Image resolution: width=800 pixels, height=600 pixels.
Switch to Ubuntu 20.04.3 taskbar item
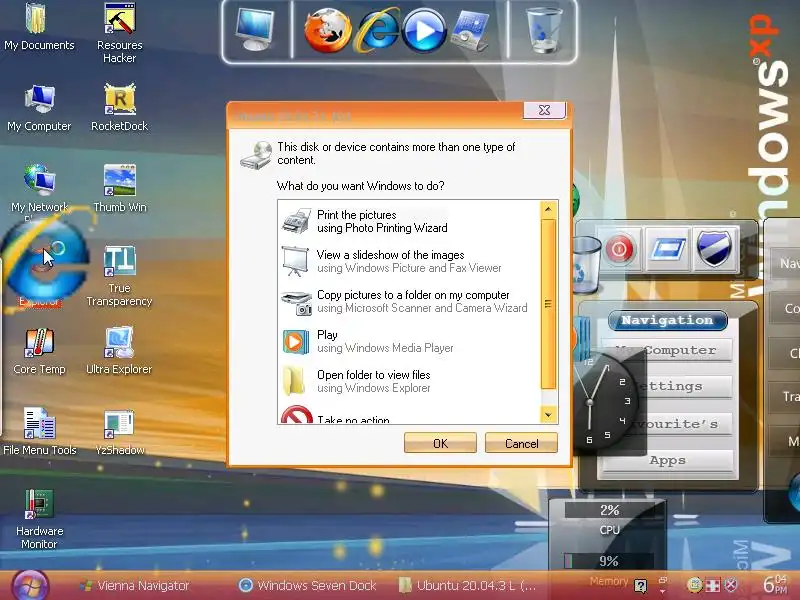pos(467,585)
